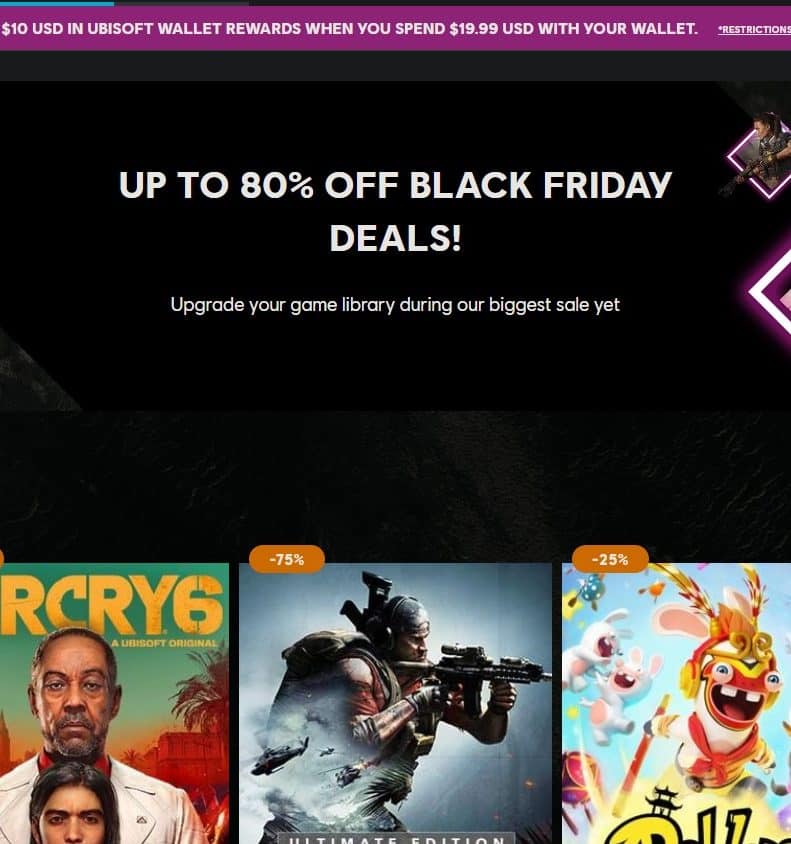Click the -25% discount badge
Screen dimensions: 791x844
coord(610,559)
